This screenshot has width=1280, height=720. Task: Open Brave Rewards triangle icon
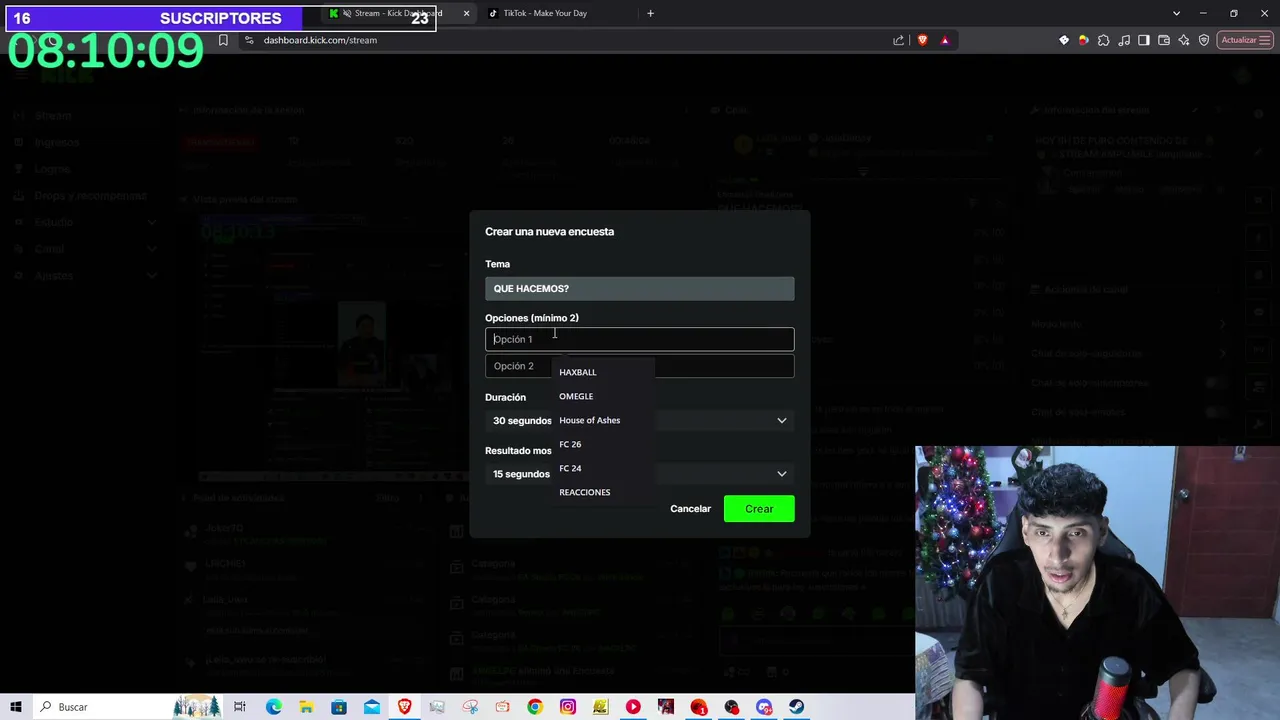click(945, 40)
